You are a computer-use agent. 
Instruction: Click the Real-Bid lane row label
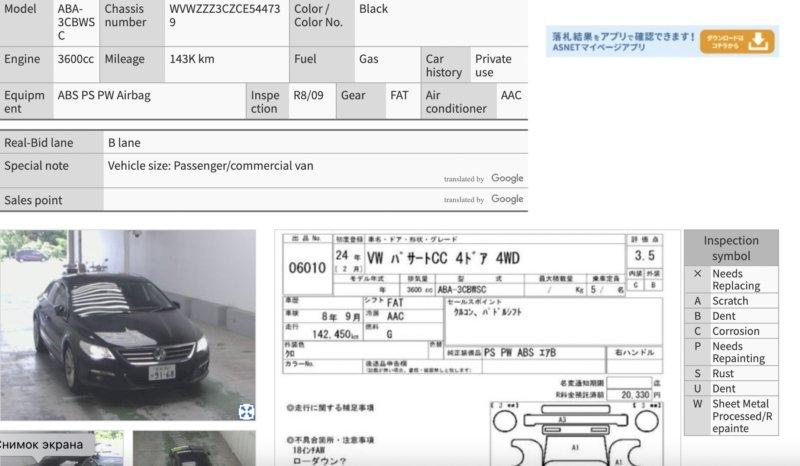pyautogui.click(x=39, y=143)
